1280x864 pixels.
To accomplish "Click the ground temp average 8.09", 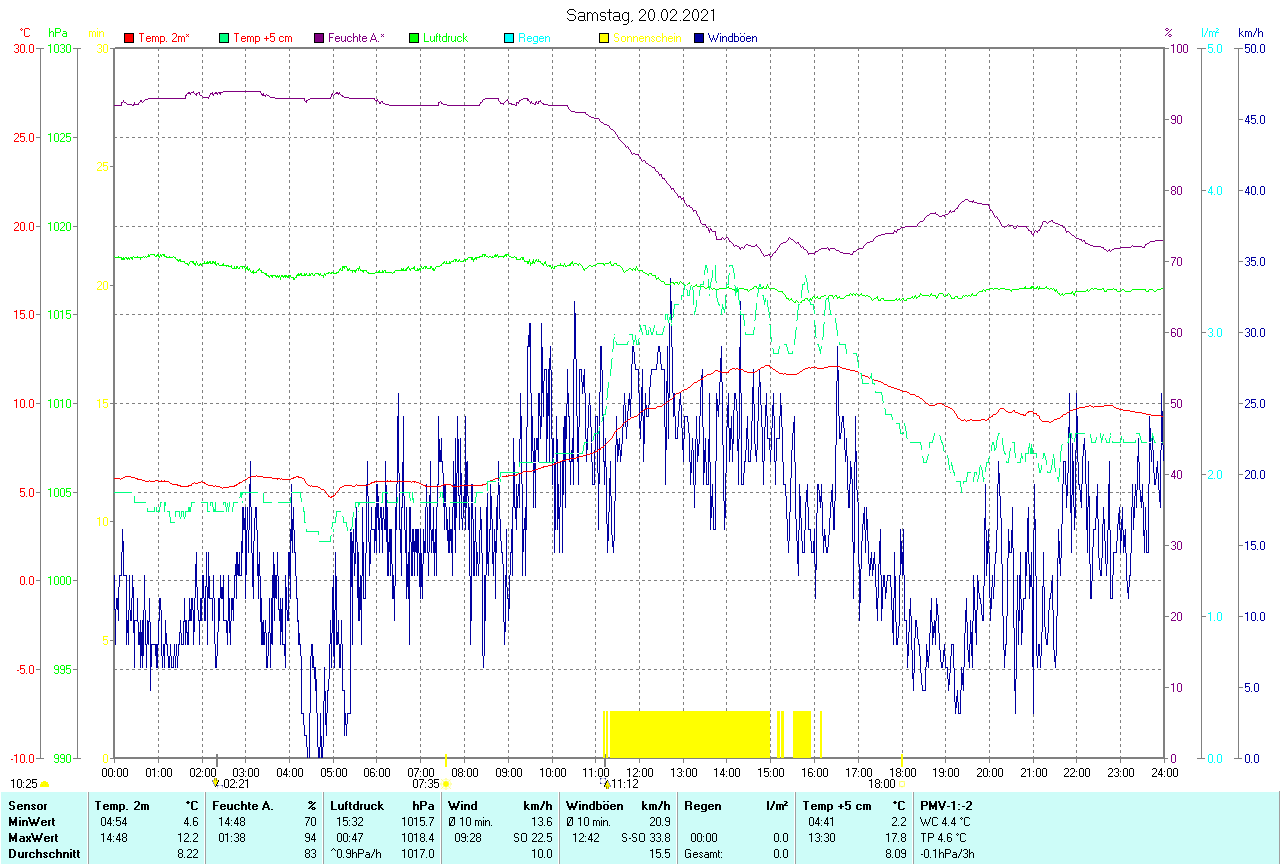I will tap(896, 854).
